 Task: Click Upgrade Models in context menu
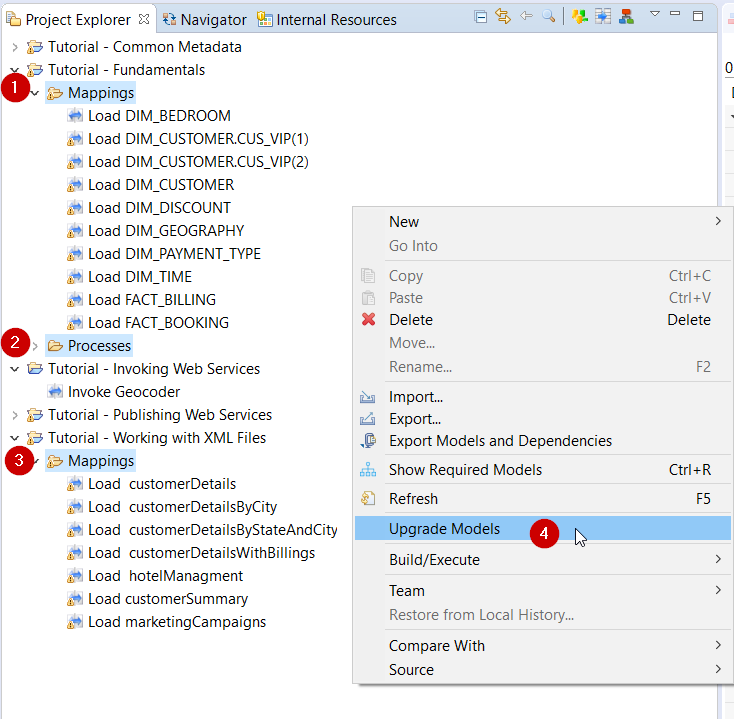(543, 528)
